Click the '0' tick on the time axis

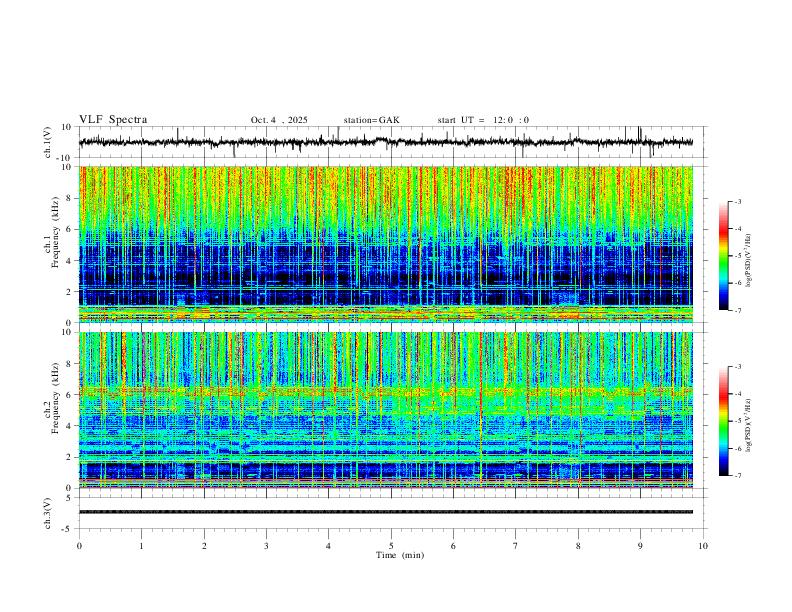tap(79, 546)
